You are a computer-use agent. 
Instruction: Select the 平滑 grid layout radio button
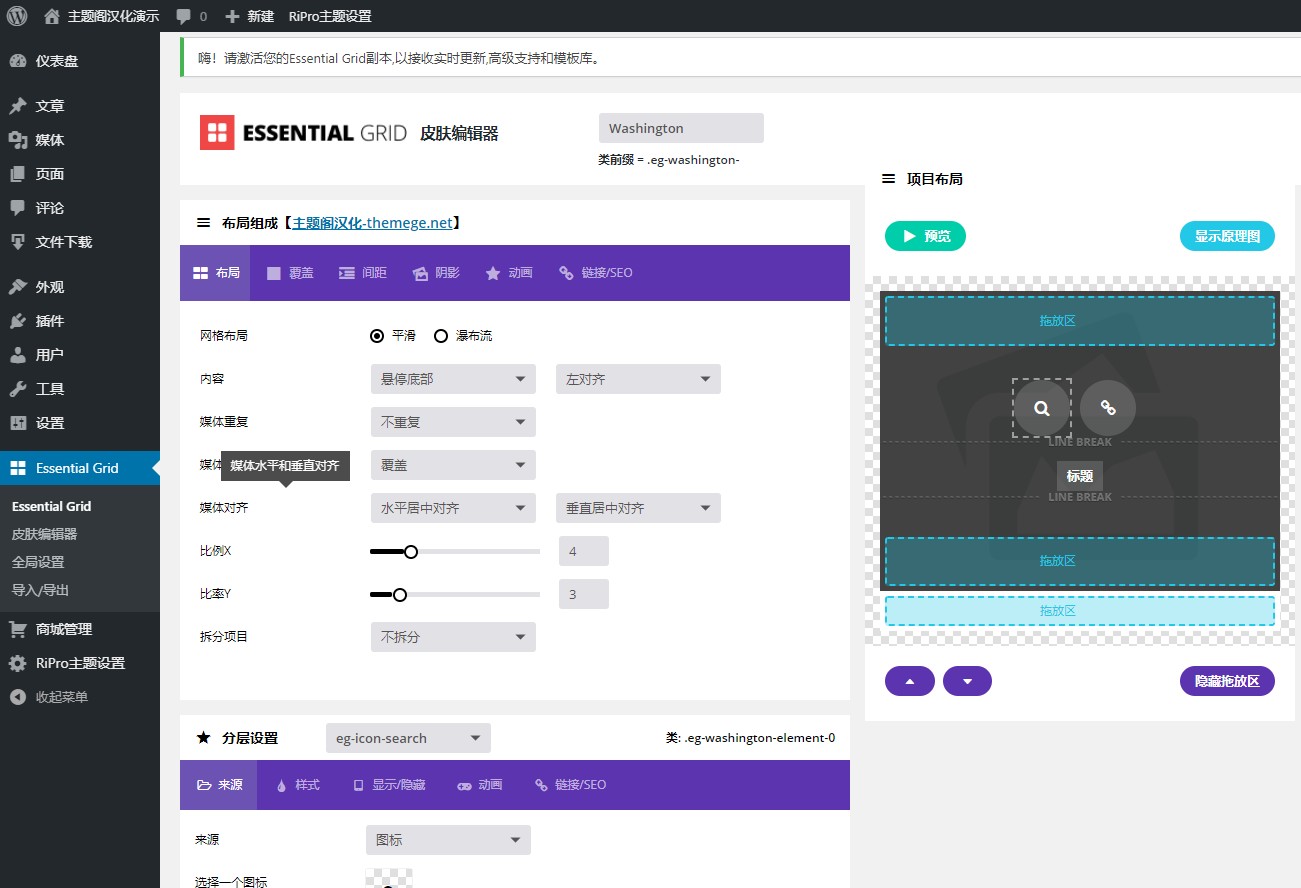coord(377,336)
